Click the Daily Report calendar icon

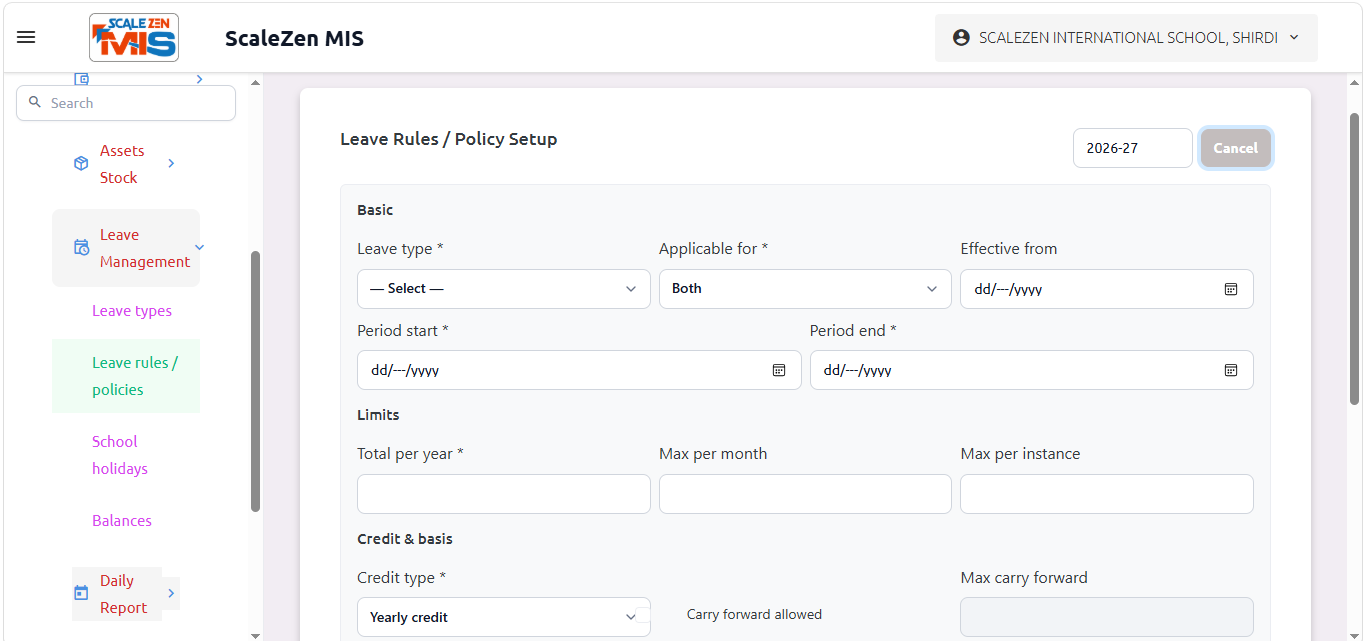(x=81, y=593)
